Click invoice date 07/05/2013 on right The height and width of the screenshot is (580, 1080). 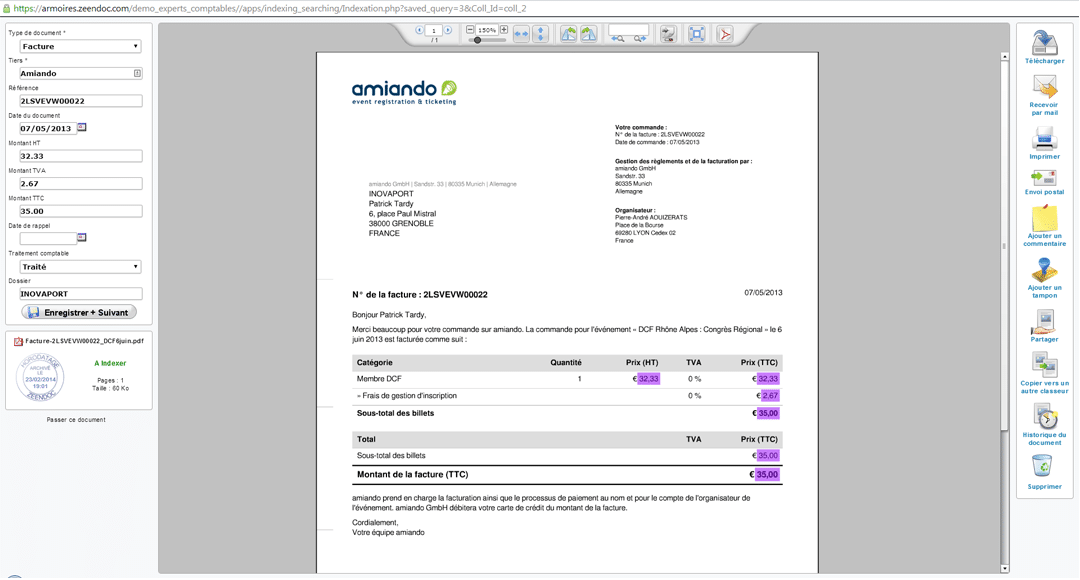[x=763, y=293]
